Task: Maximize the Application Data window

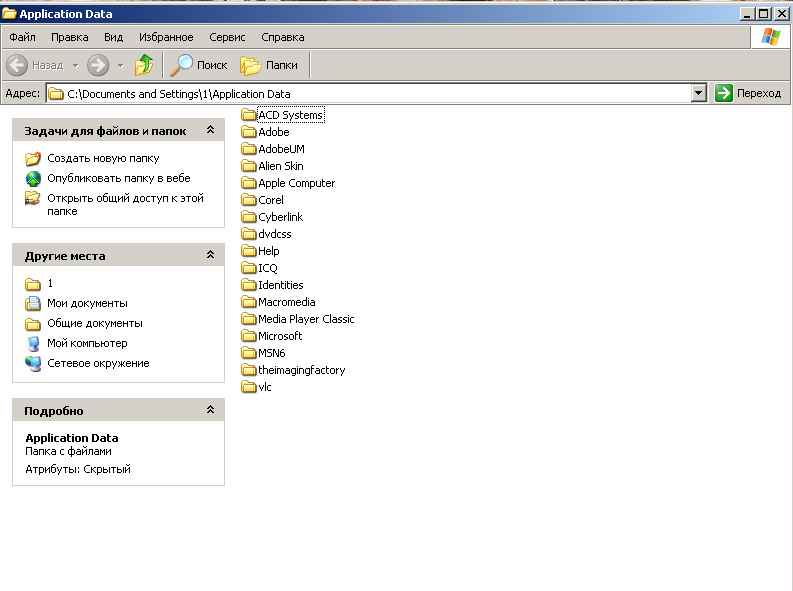Action: point(764,14)
